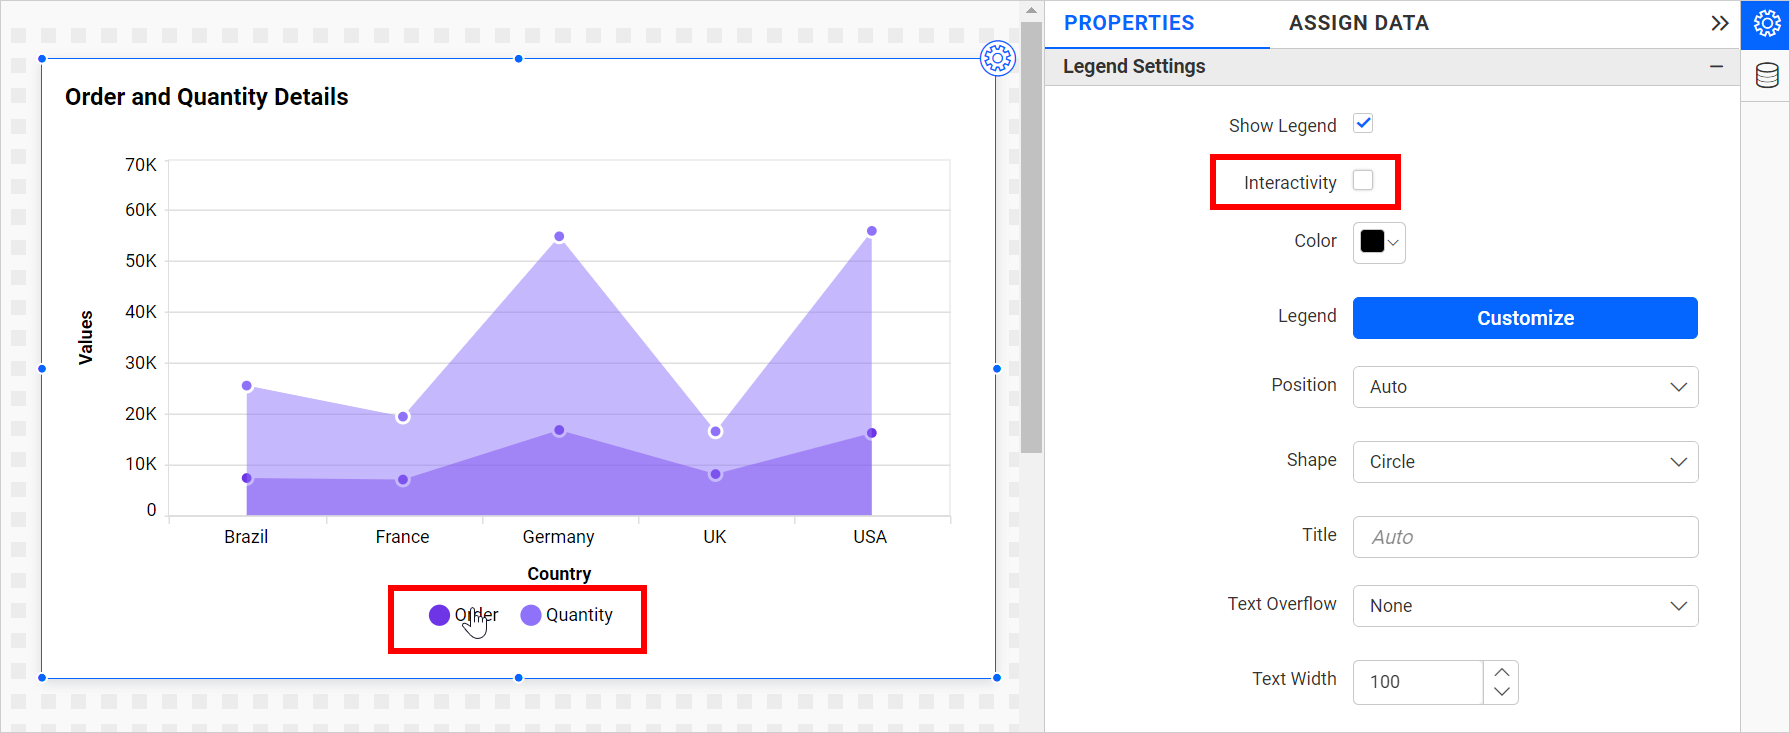Click the Order legend circle marker
Screen dimensions: 1790x733
coord(439,615)
